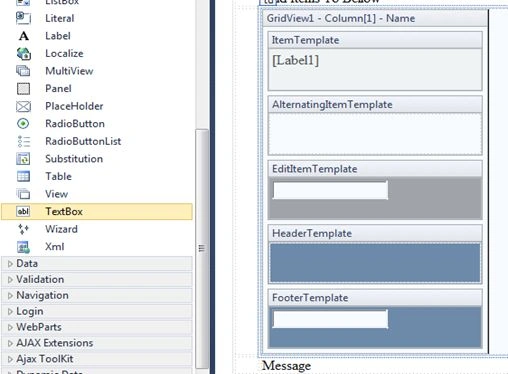Screen dimensions: 508x374
Task: Click inside the blue HeaderTemplate area
Action: [375, 263]
